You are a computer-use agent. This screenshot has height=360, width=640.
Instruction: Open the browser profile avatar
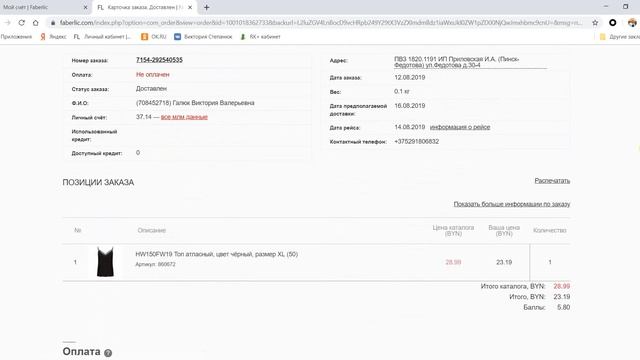coord(632,23)
